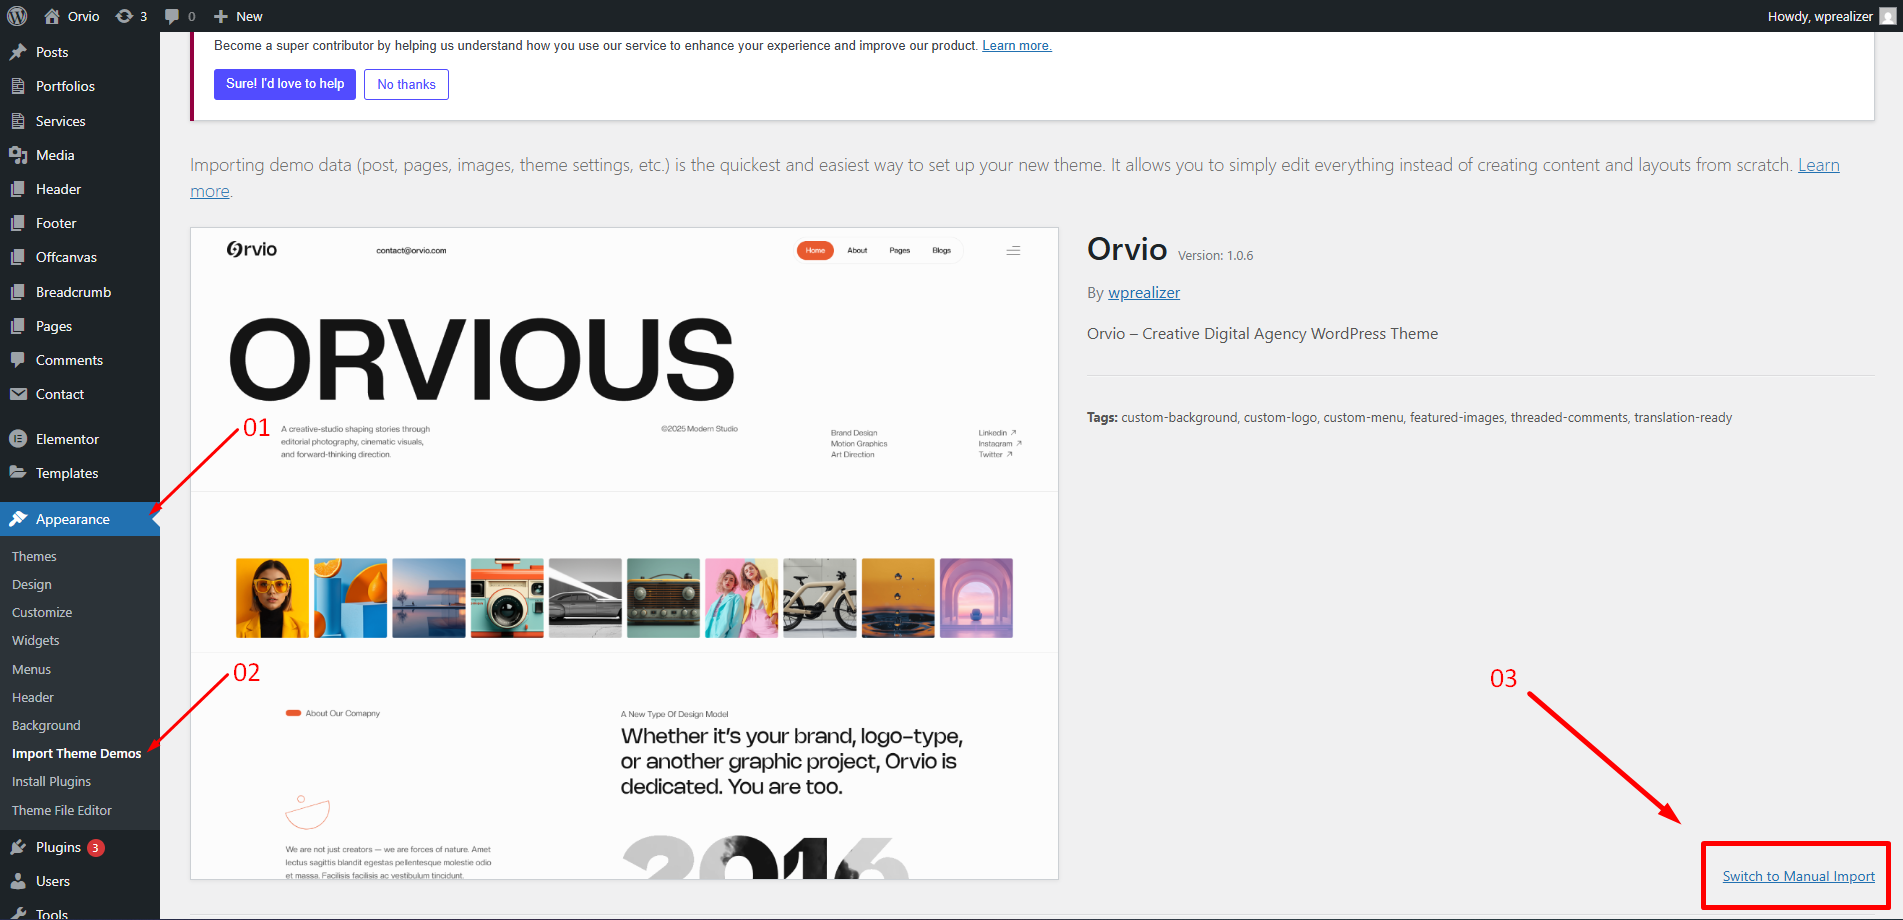Viewport: 1903px width, 920px height.
Task: Click the Services sidebar icon
Action: (18, 121)
